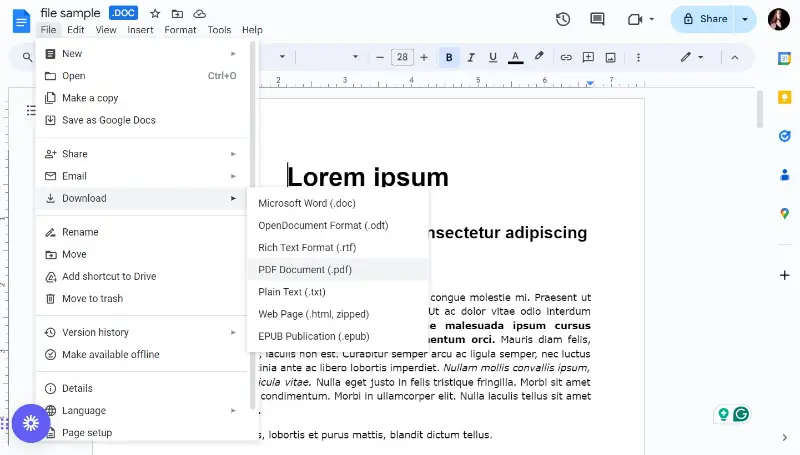This screenshot has height=455, width=800.
Task: Get add-ons with plus icon
Action: pyautogui.click(x=784, y=275)
